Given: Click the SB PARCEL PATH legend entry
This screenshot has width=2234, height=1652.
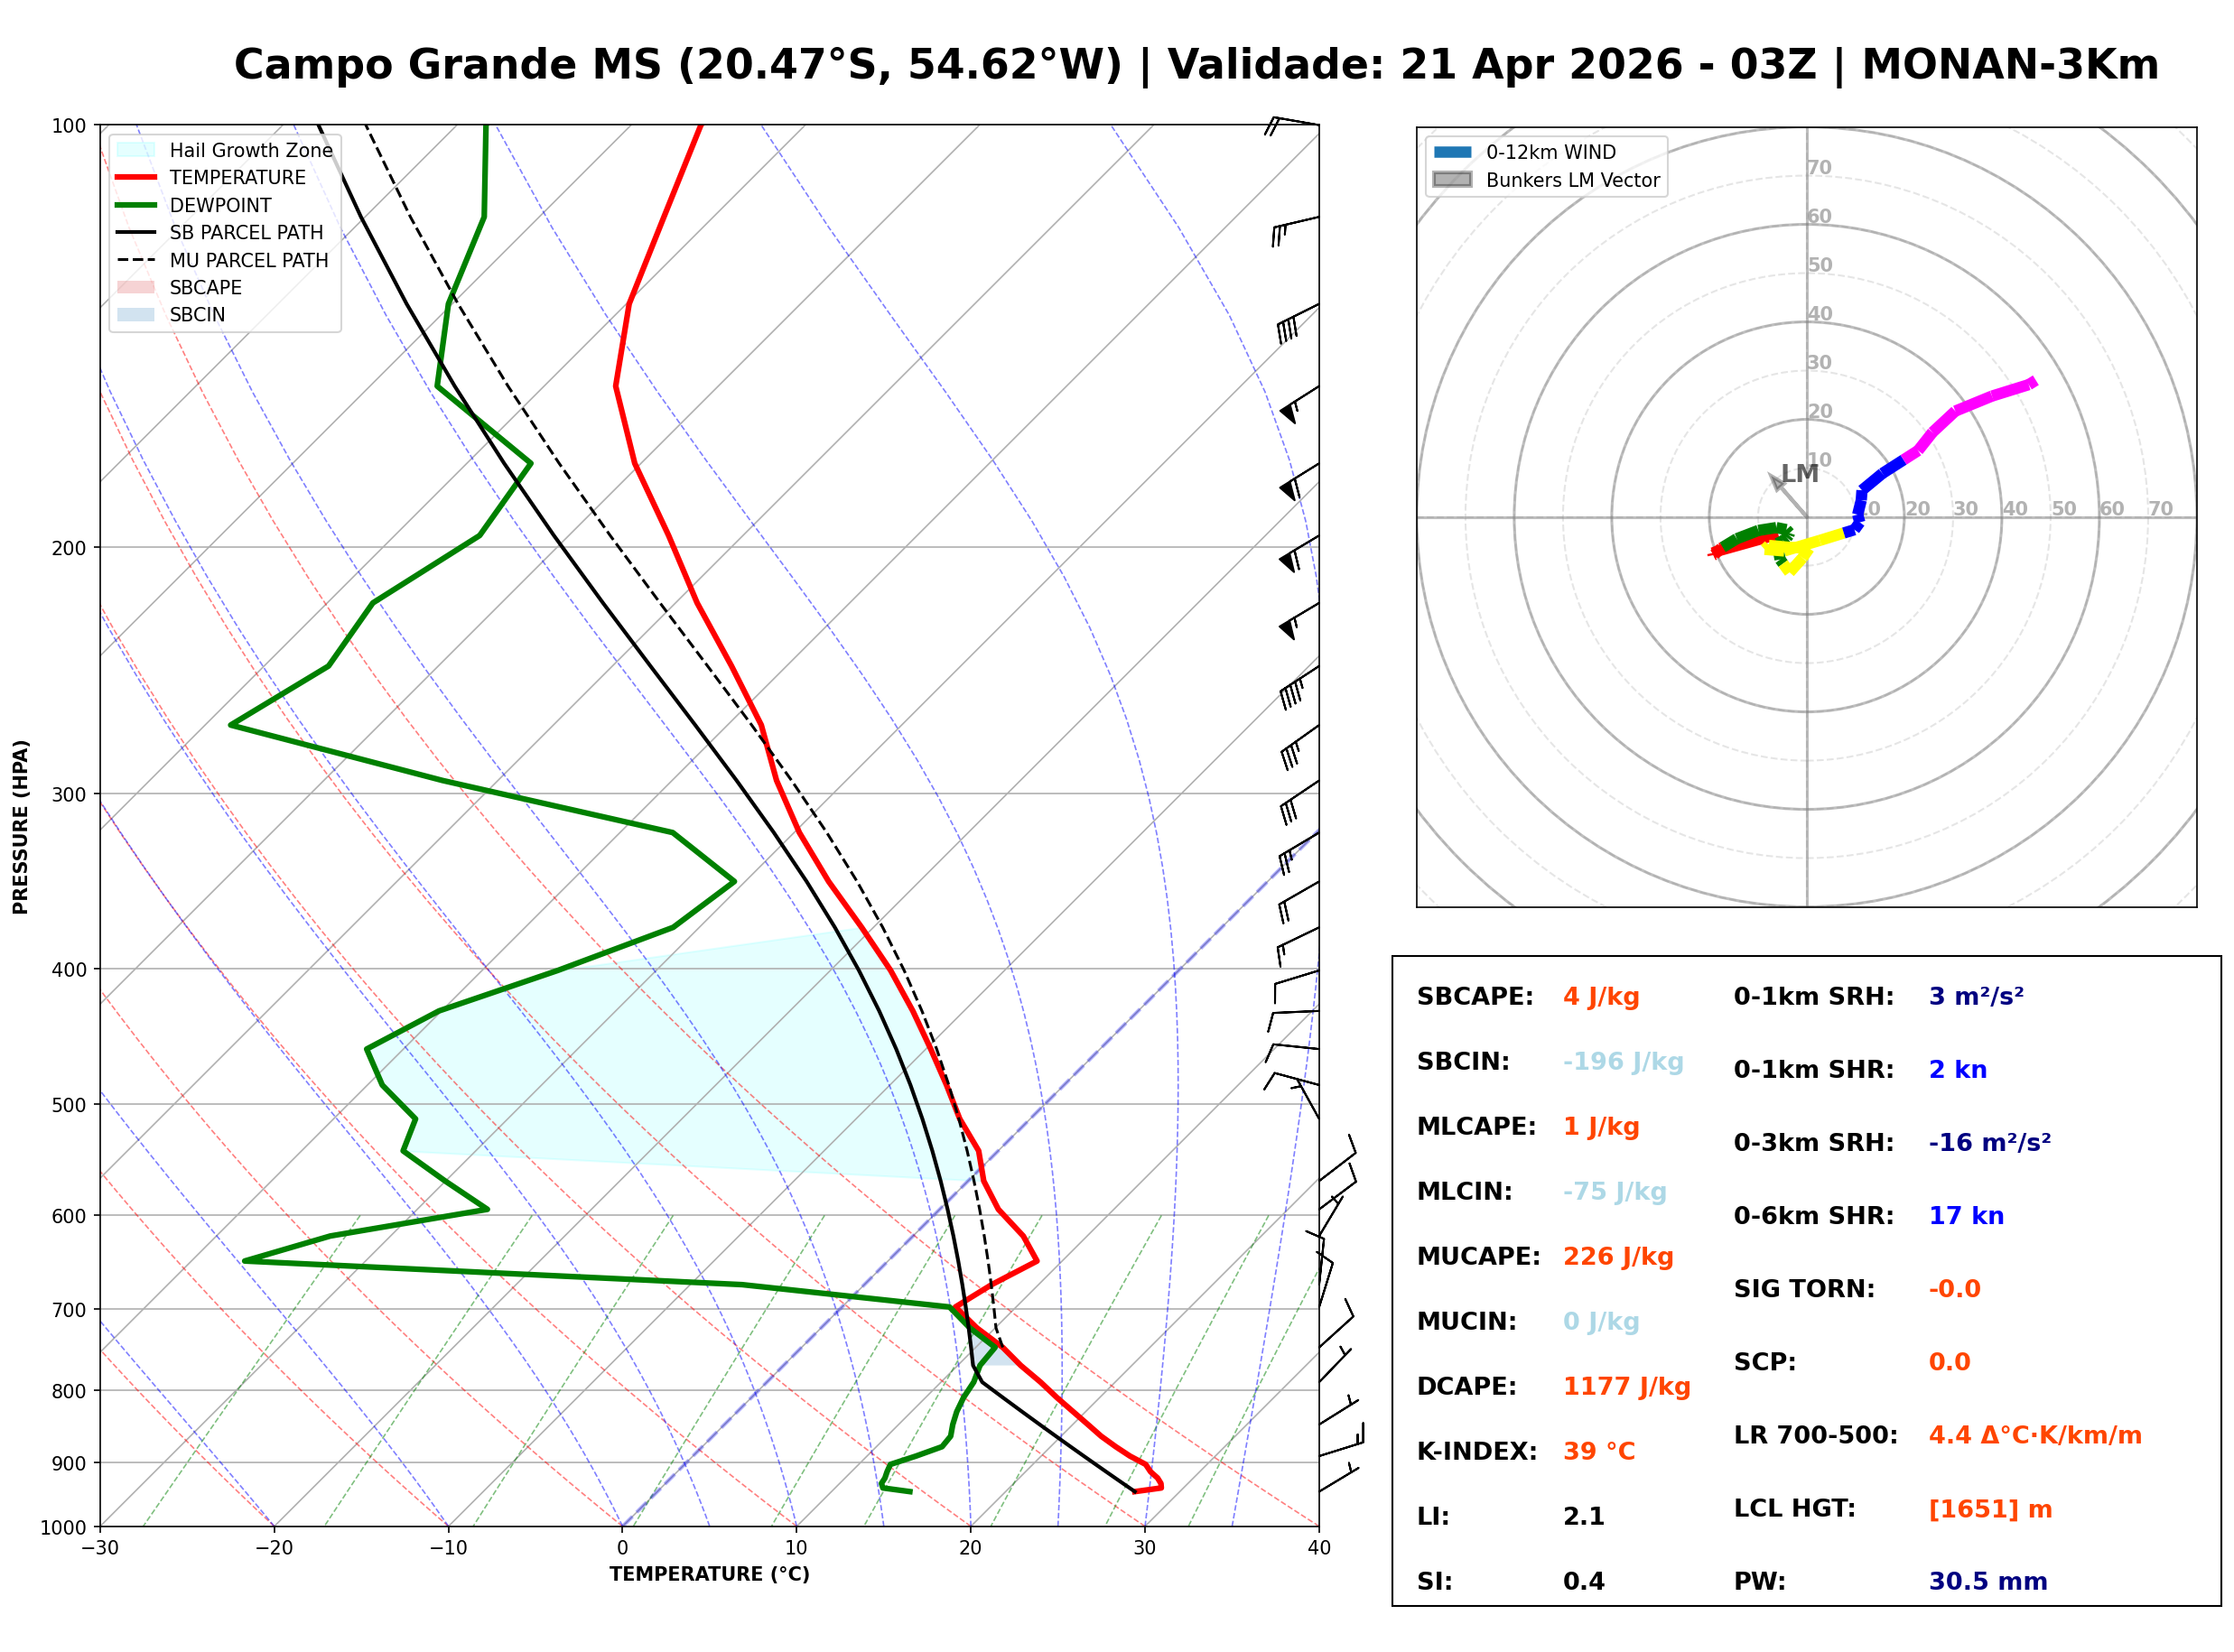Looking at the screenshot, I should (x=136, y=232).
